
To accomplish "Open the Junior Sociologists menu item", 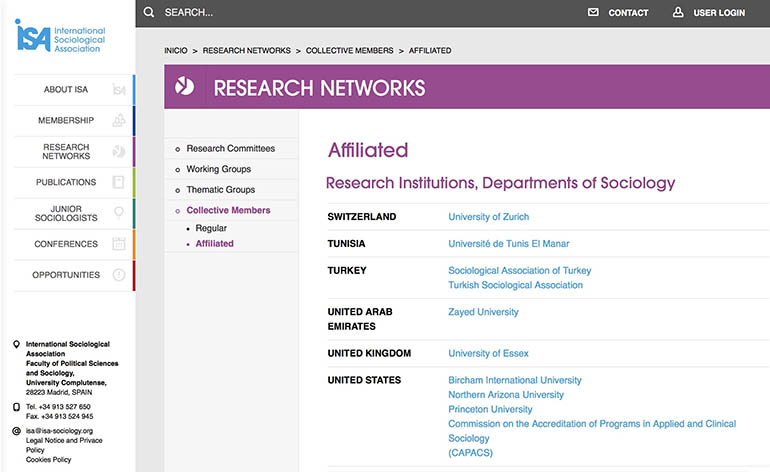I will (66, 213).
